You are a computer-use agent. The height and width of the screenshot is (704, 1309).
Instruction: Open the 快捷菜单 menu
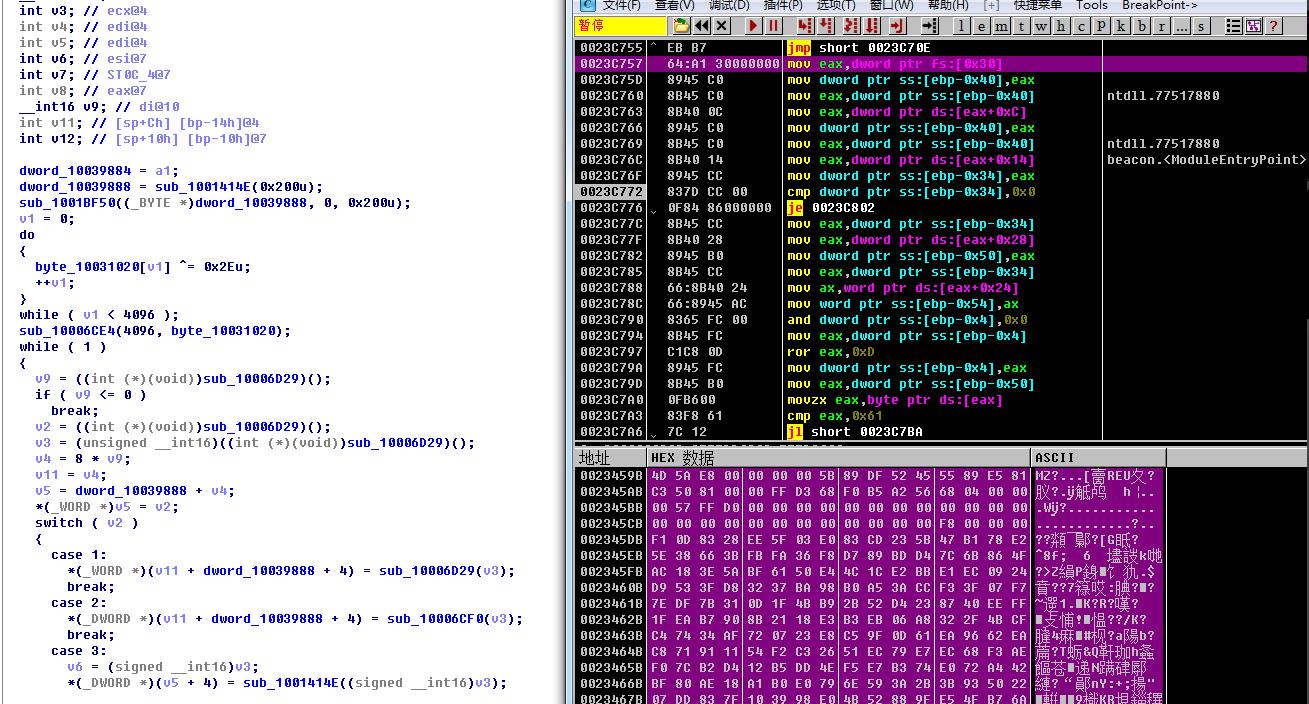pos(1037,5)
